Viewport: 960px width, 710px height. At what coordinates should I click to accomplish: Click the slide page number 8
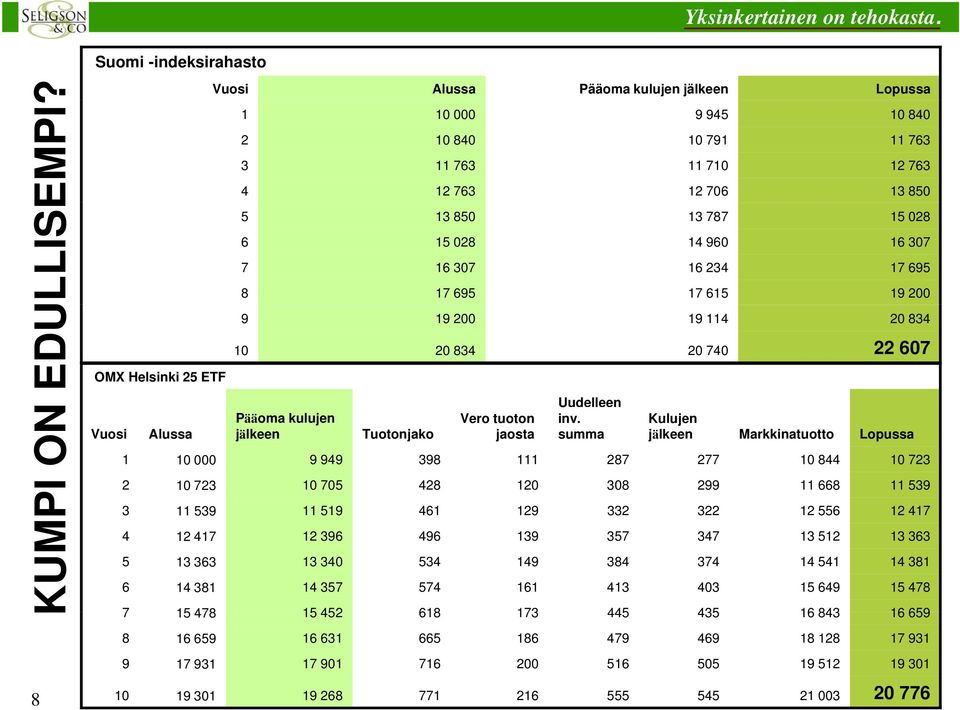point(36,699)
